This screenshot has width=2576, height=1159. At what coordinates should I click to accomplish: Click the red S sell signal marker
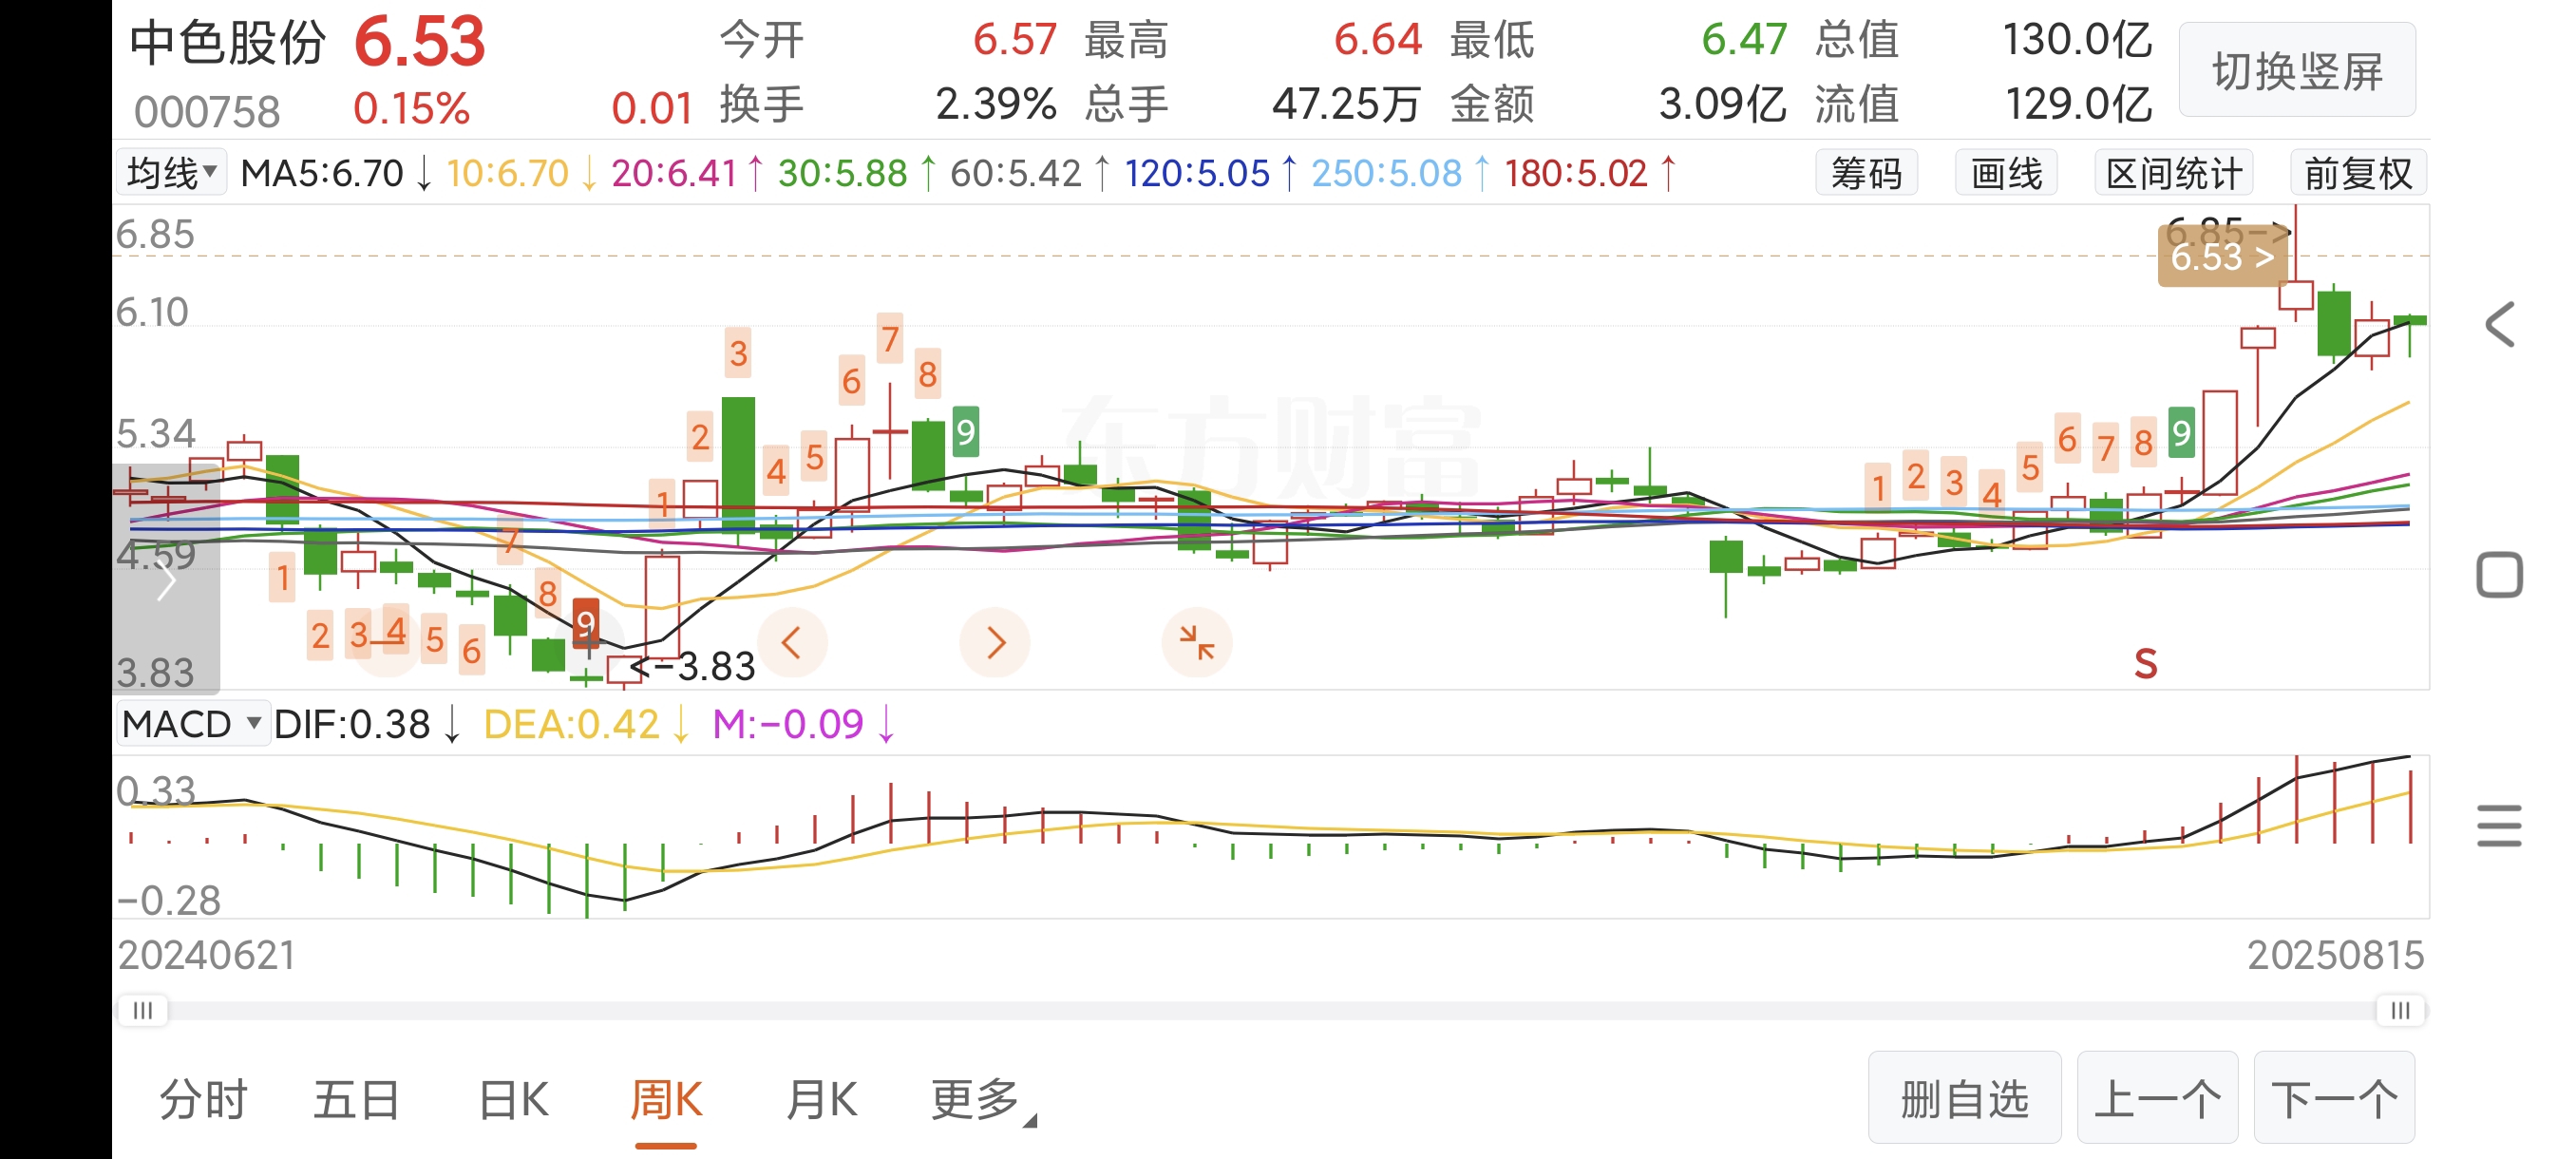pyautogui.click(x=2145, y=664)
